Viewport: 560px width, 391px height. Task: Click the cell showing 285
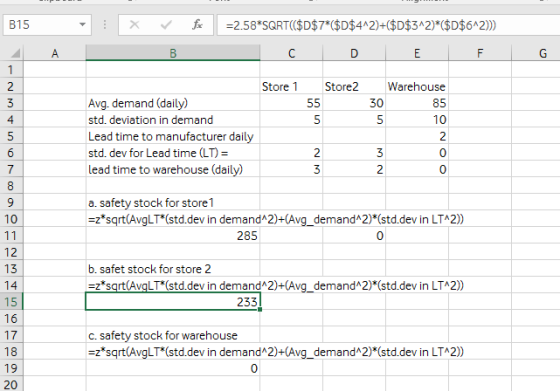tap(173, 236)
